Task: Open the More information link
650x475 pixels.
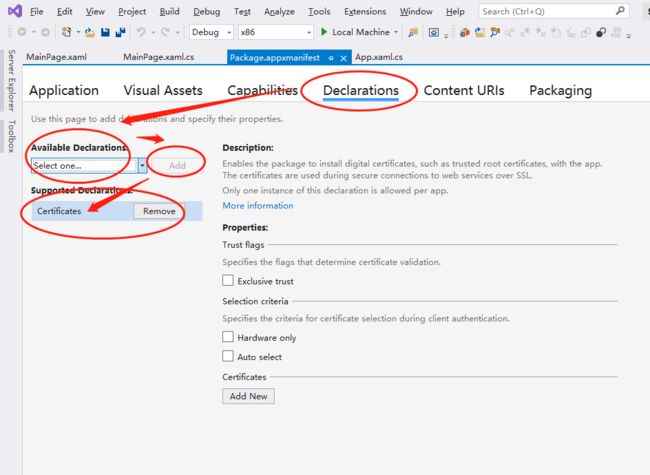Action: 258,206
